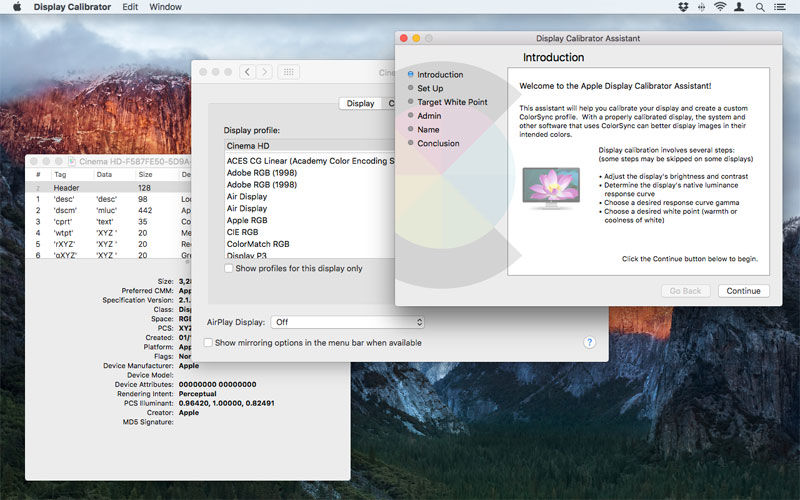
Task: Enable Show profiles for this display only
Action: 229,268
